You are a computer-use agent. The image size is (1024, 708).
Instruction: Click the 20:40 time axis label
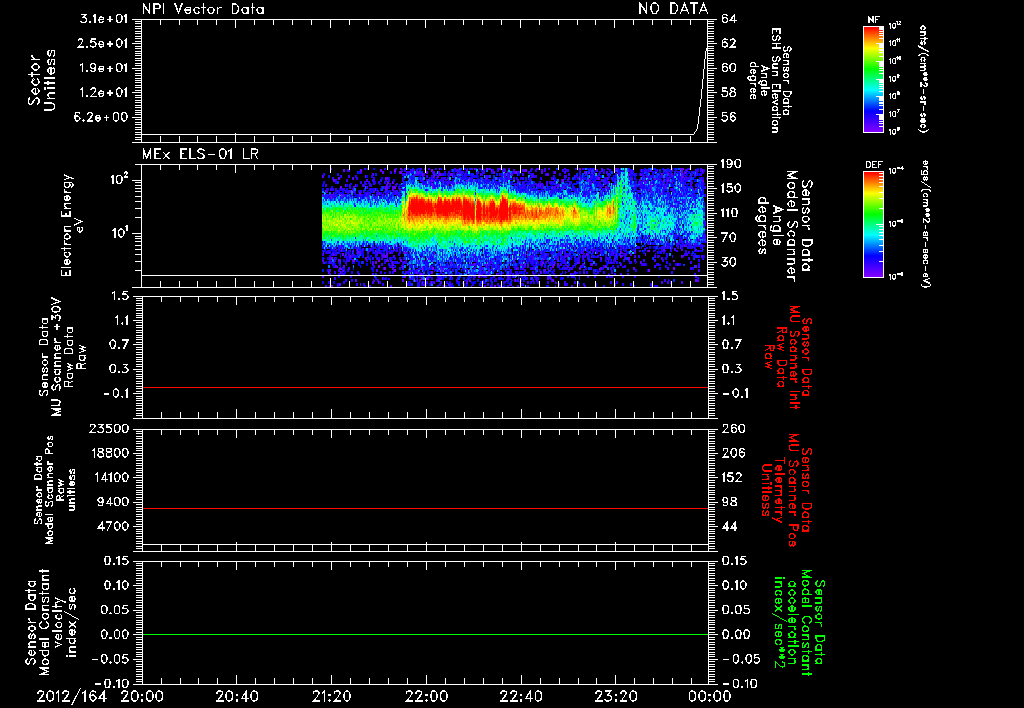pos(237,696)
